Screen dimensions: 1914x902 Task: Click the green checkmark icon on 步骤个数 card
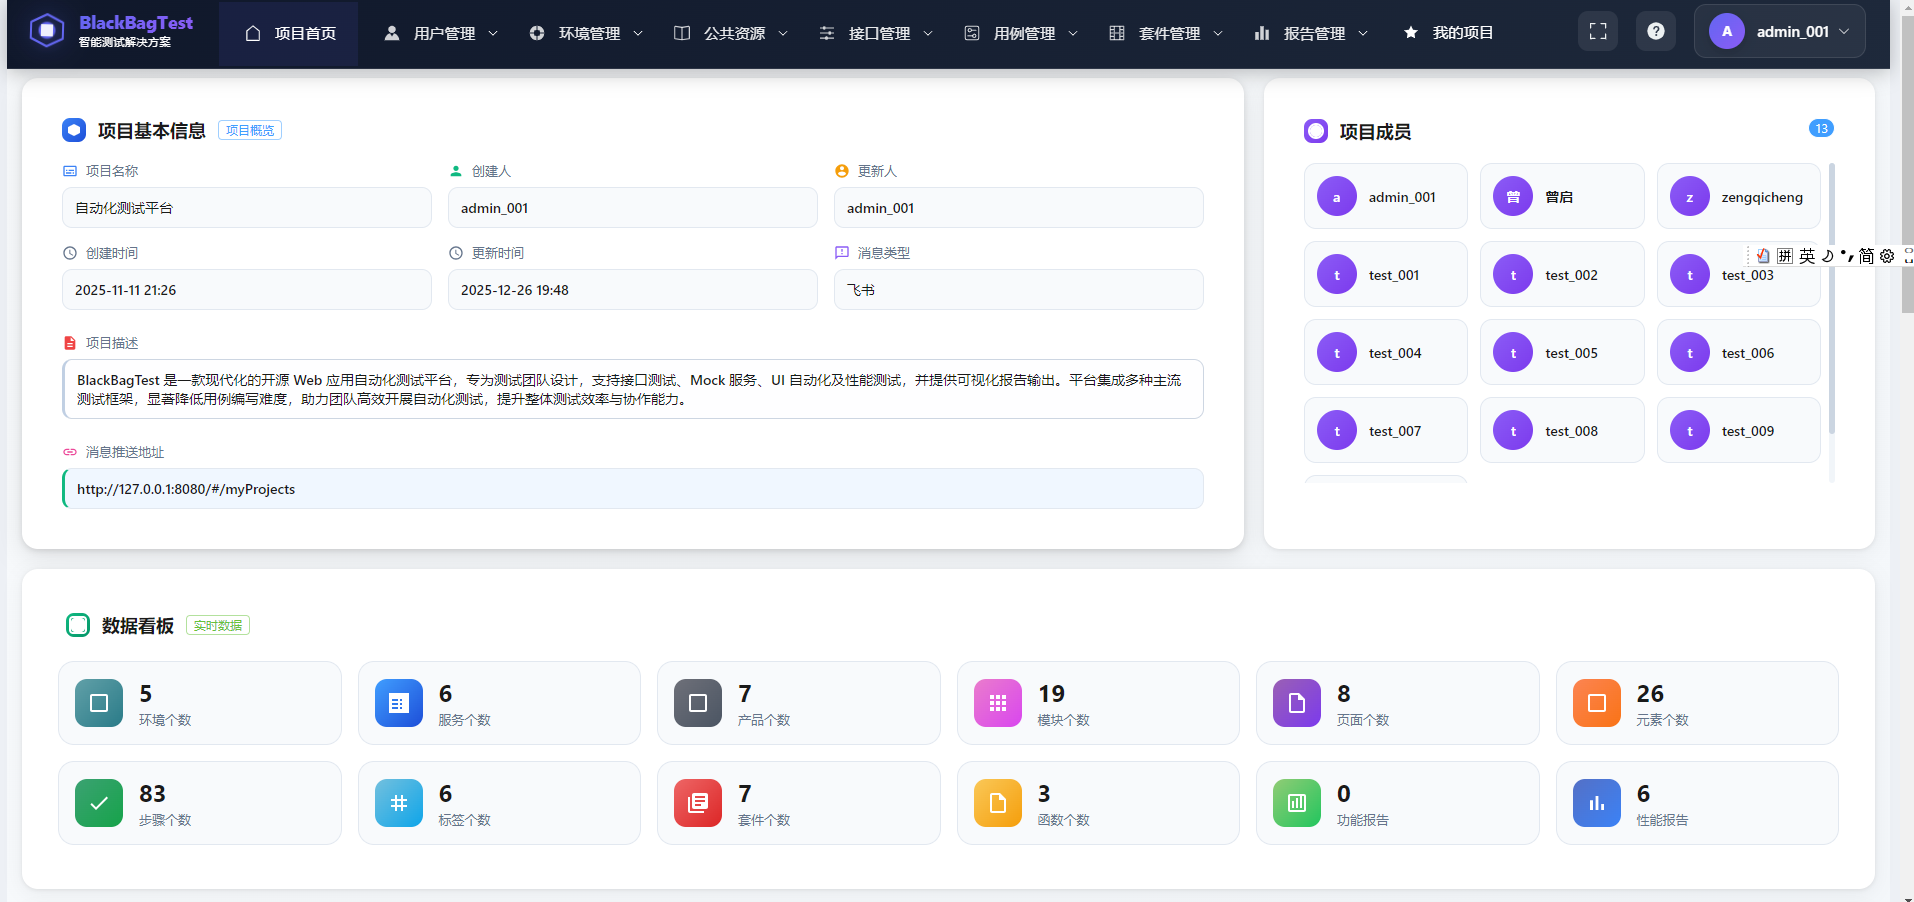click(x=98, y=803)
